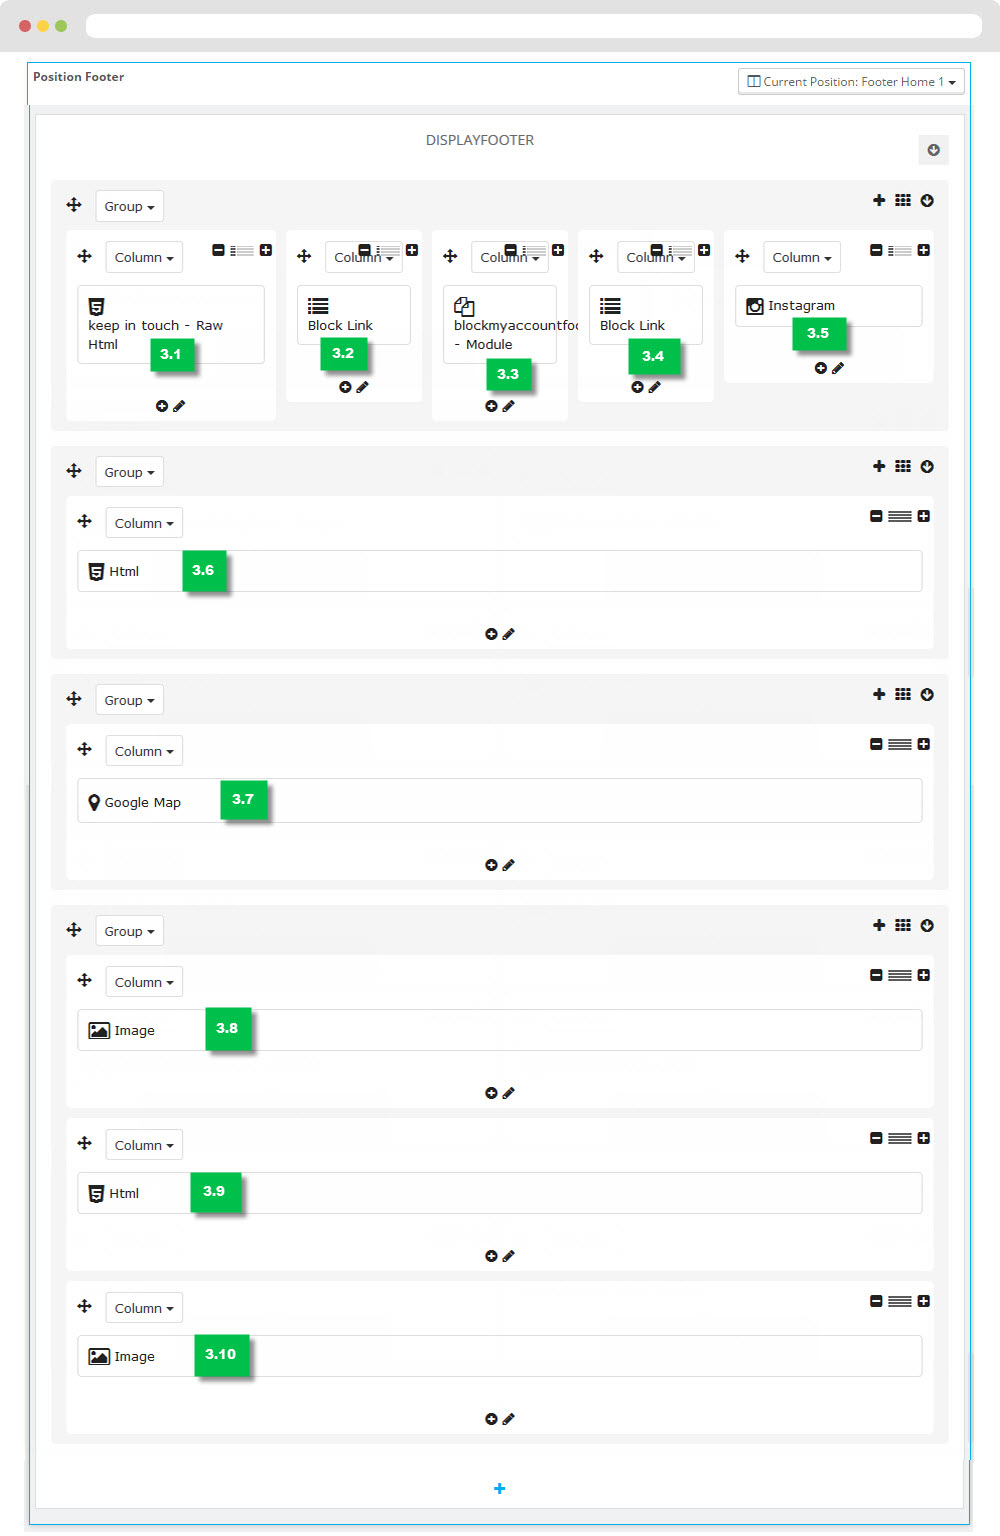This screenshot has height=1536, width=1000.
Task: Increase width of the 3.6 Html column with plus
Action: (x=924, y=516)
